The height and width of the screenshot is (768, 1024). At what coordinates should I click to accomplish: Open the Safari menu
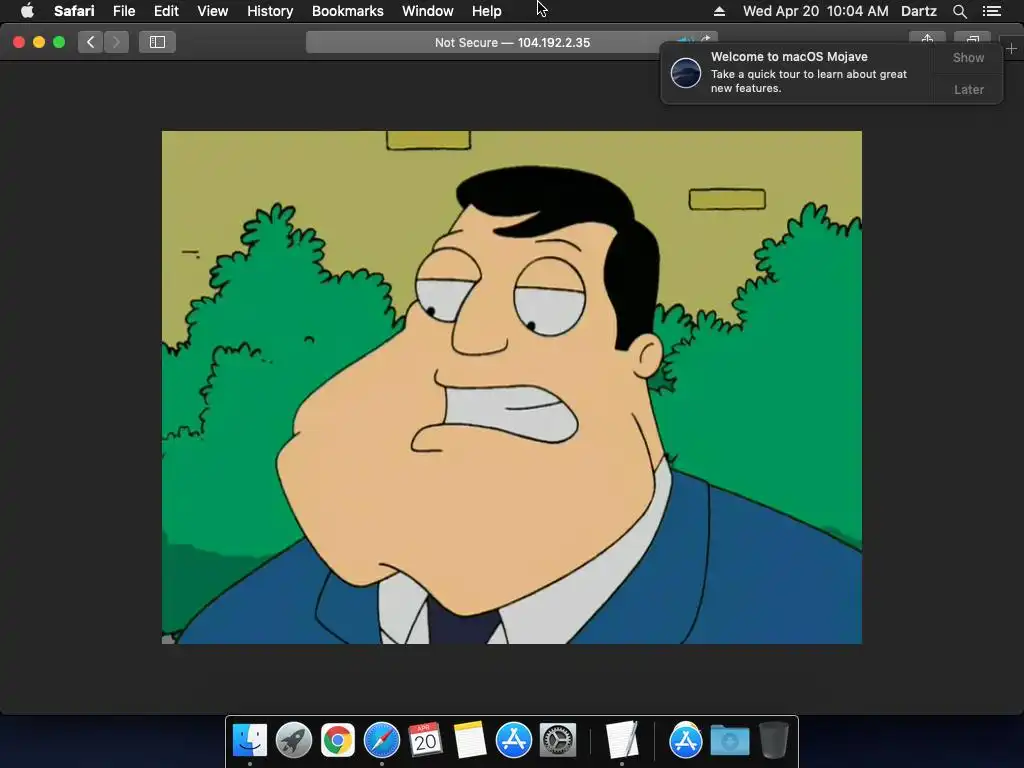(x=74, y=11)
